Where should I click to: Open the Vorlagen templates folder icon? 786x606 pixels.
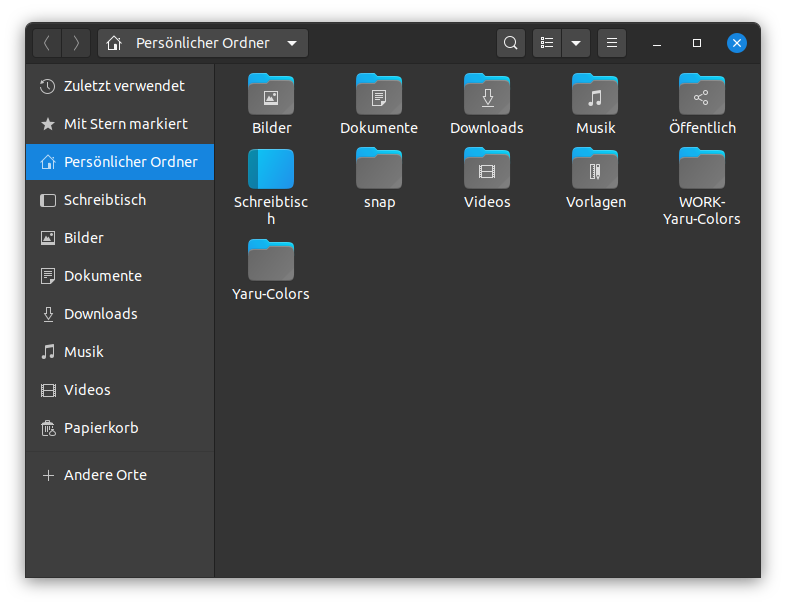point(595,168)
